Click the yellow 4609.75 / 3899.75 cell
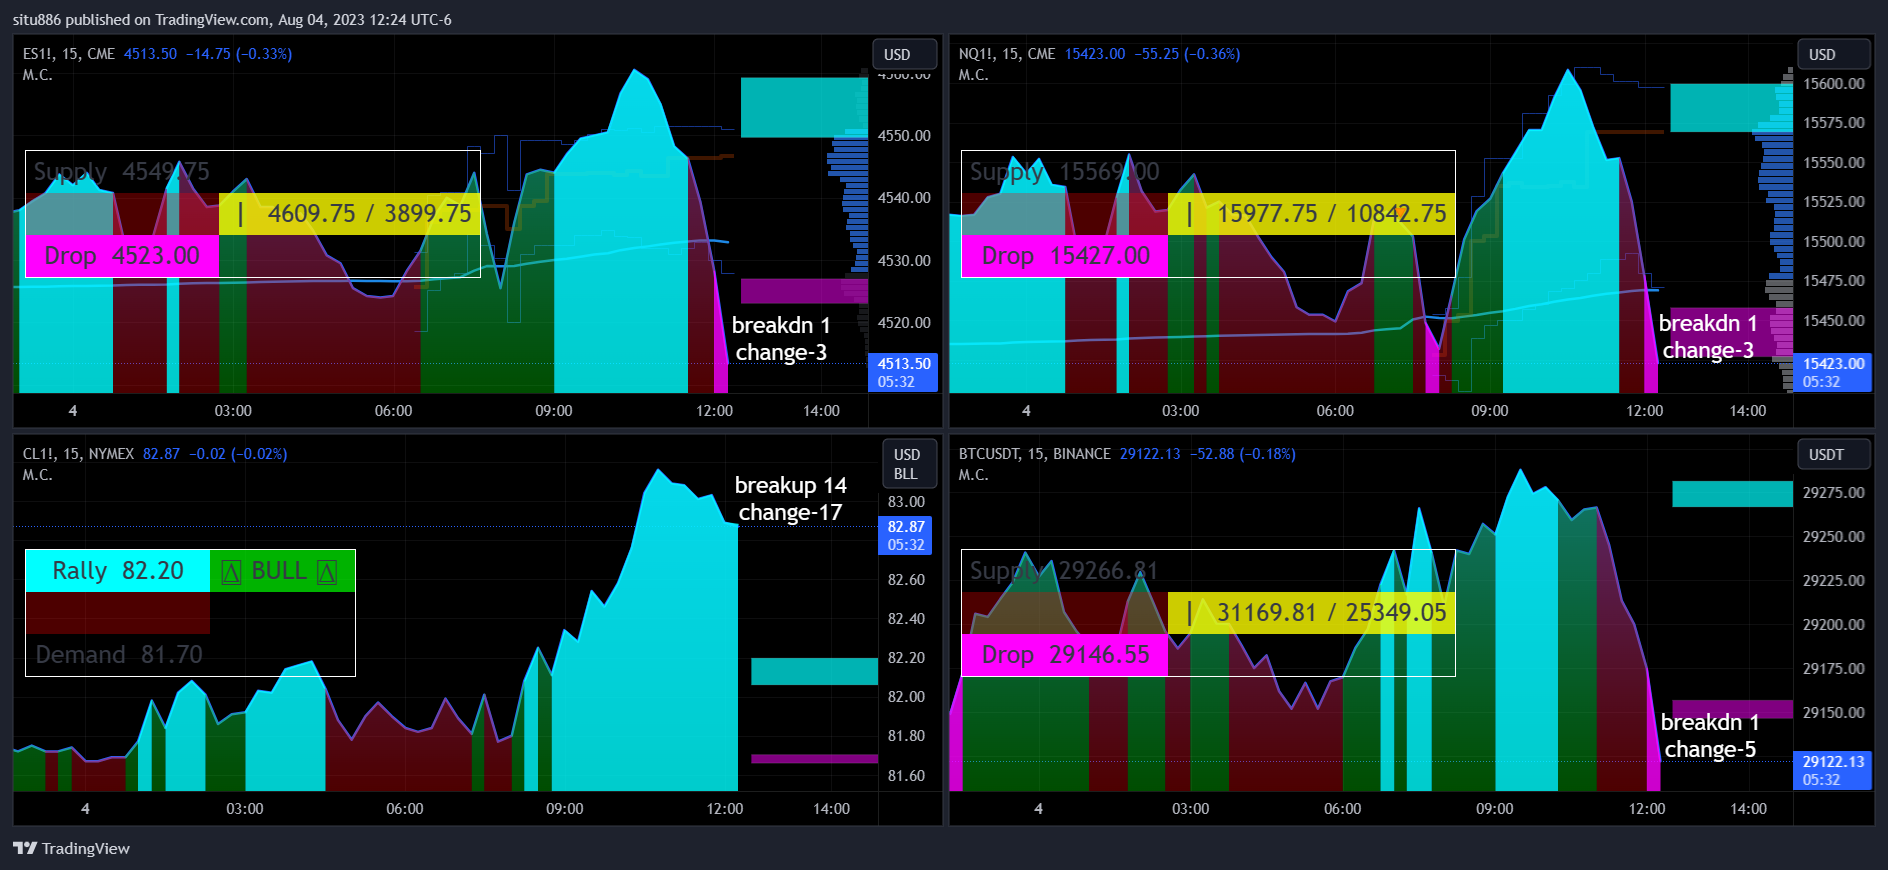1888x870 pixels. (x=350, y=214)
